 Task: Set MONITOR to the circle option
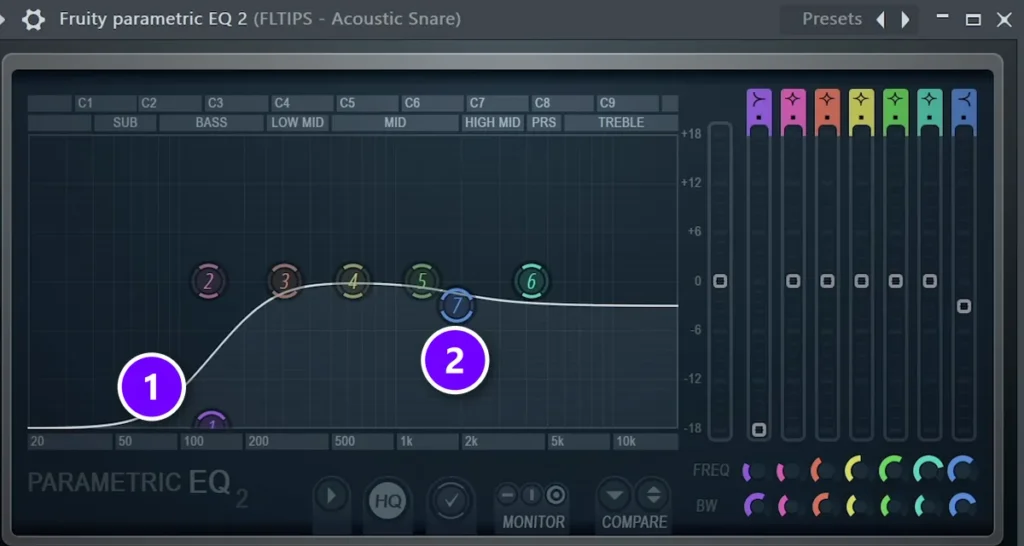tap(556, 495)
